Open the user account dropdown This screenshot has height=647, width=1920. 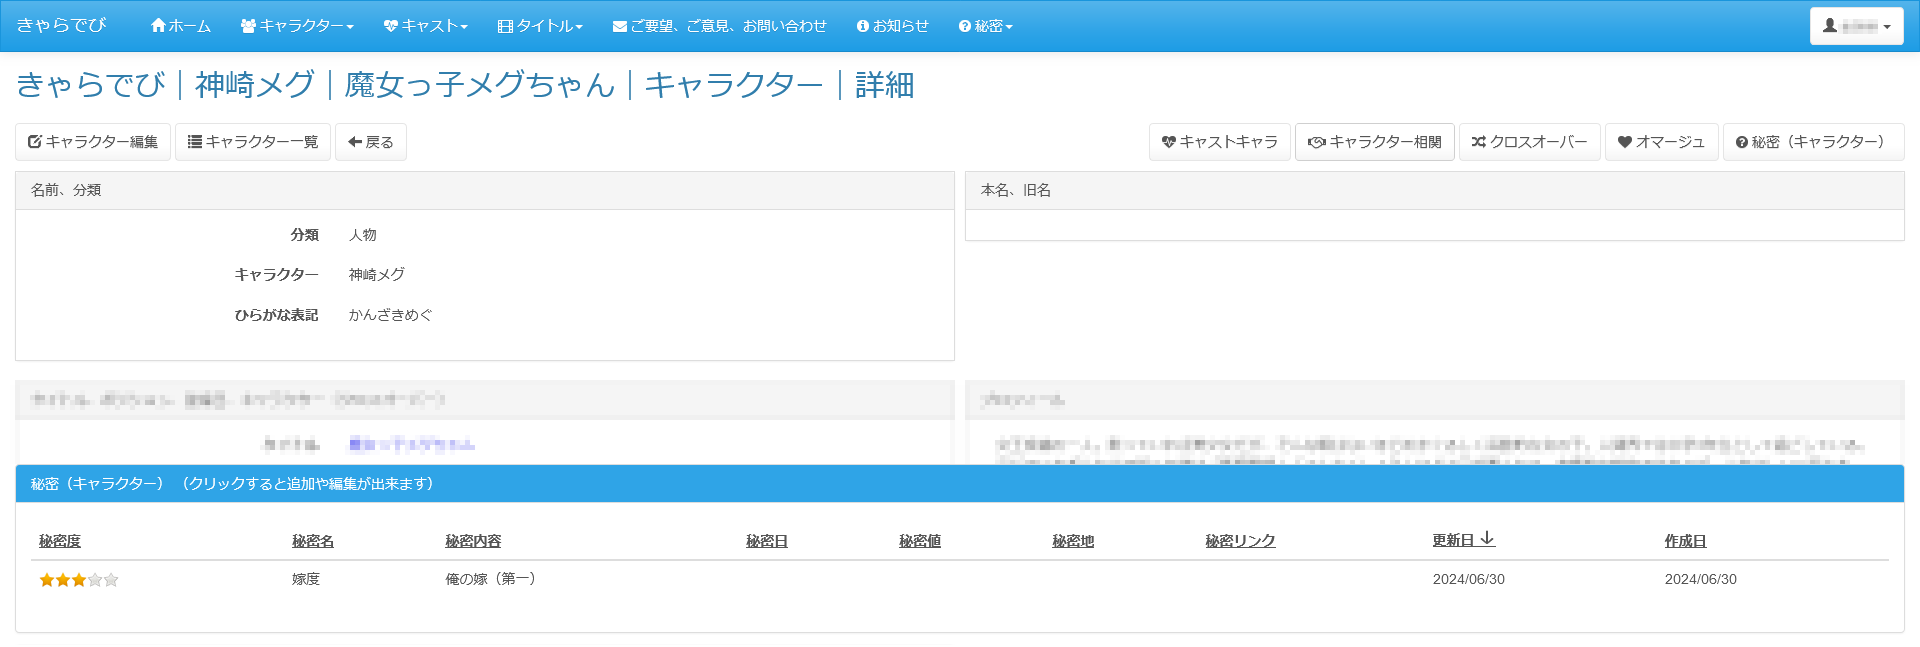tap(1855, 26)
